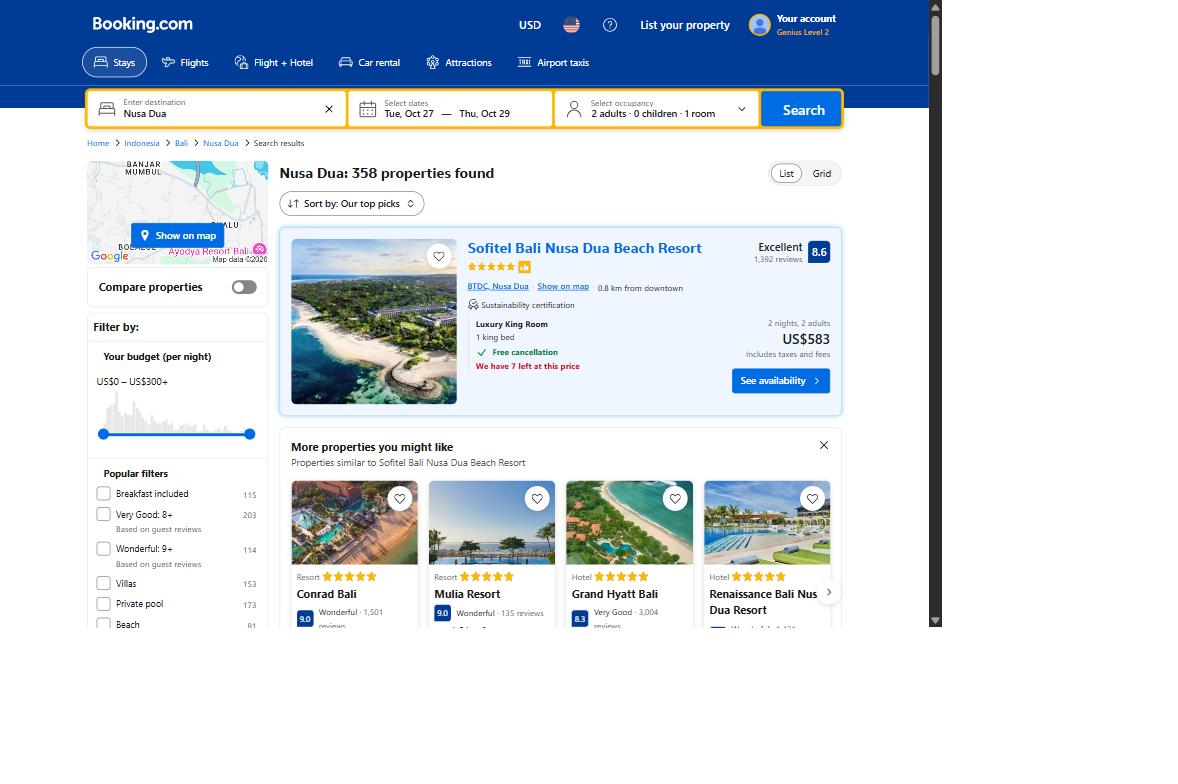Open Sort by: Our top picks dropdown
The width and height of the screenshot is (1178, 784).
click(x=352, y=204)
